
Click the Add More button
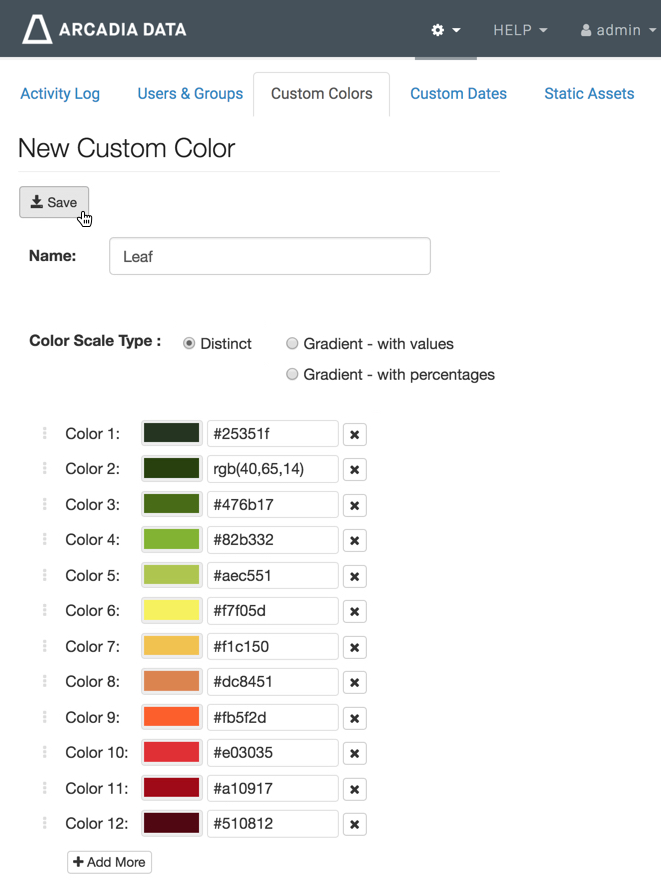point(109,862)
